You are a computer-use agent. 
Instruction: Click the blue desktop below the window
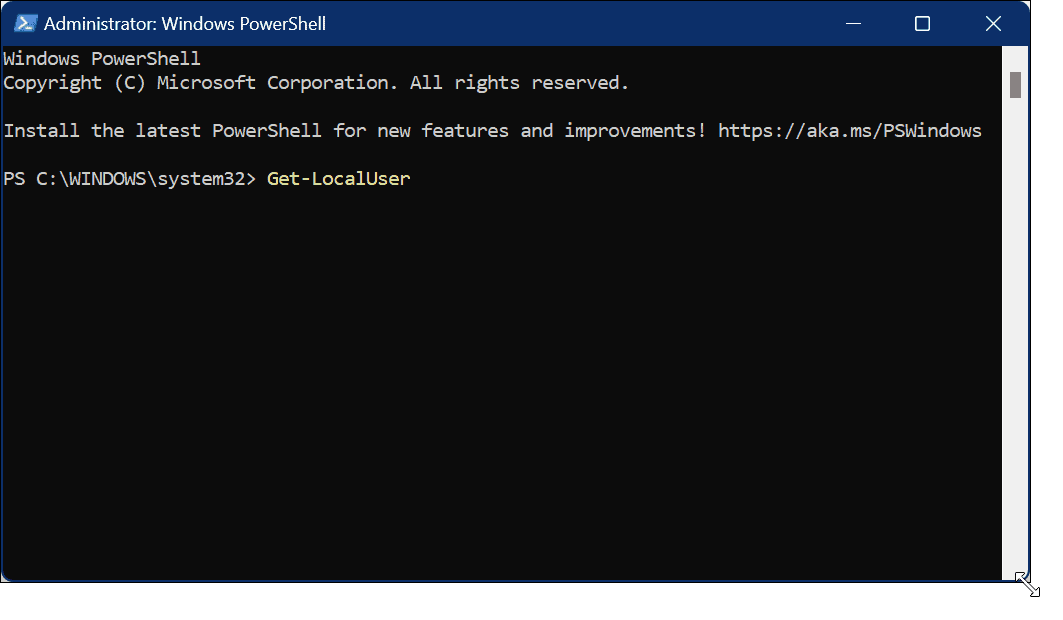tap(500, 602)
